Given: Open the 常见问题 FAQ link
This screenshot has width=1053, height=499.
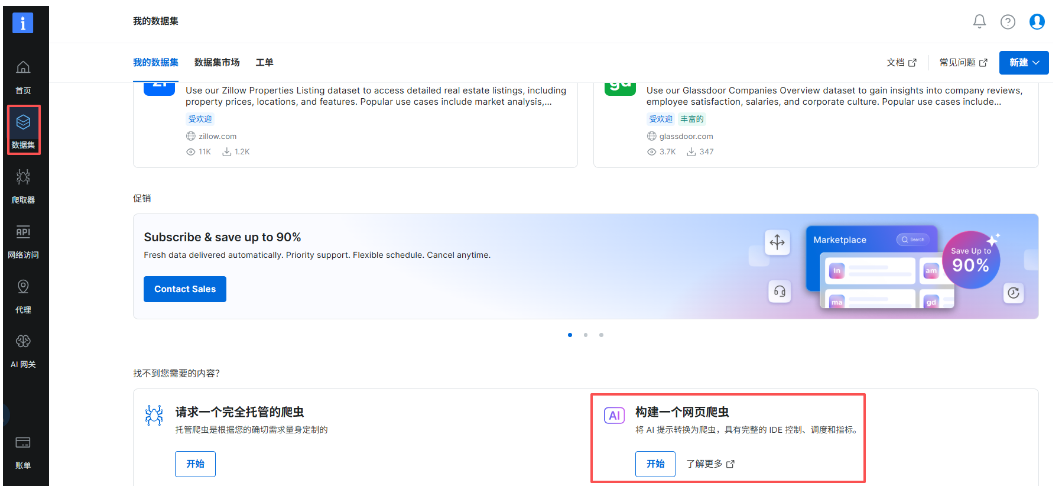Looking at the screenshot, I should [963, 62].
